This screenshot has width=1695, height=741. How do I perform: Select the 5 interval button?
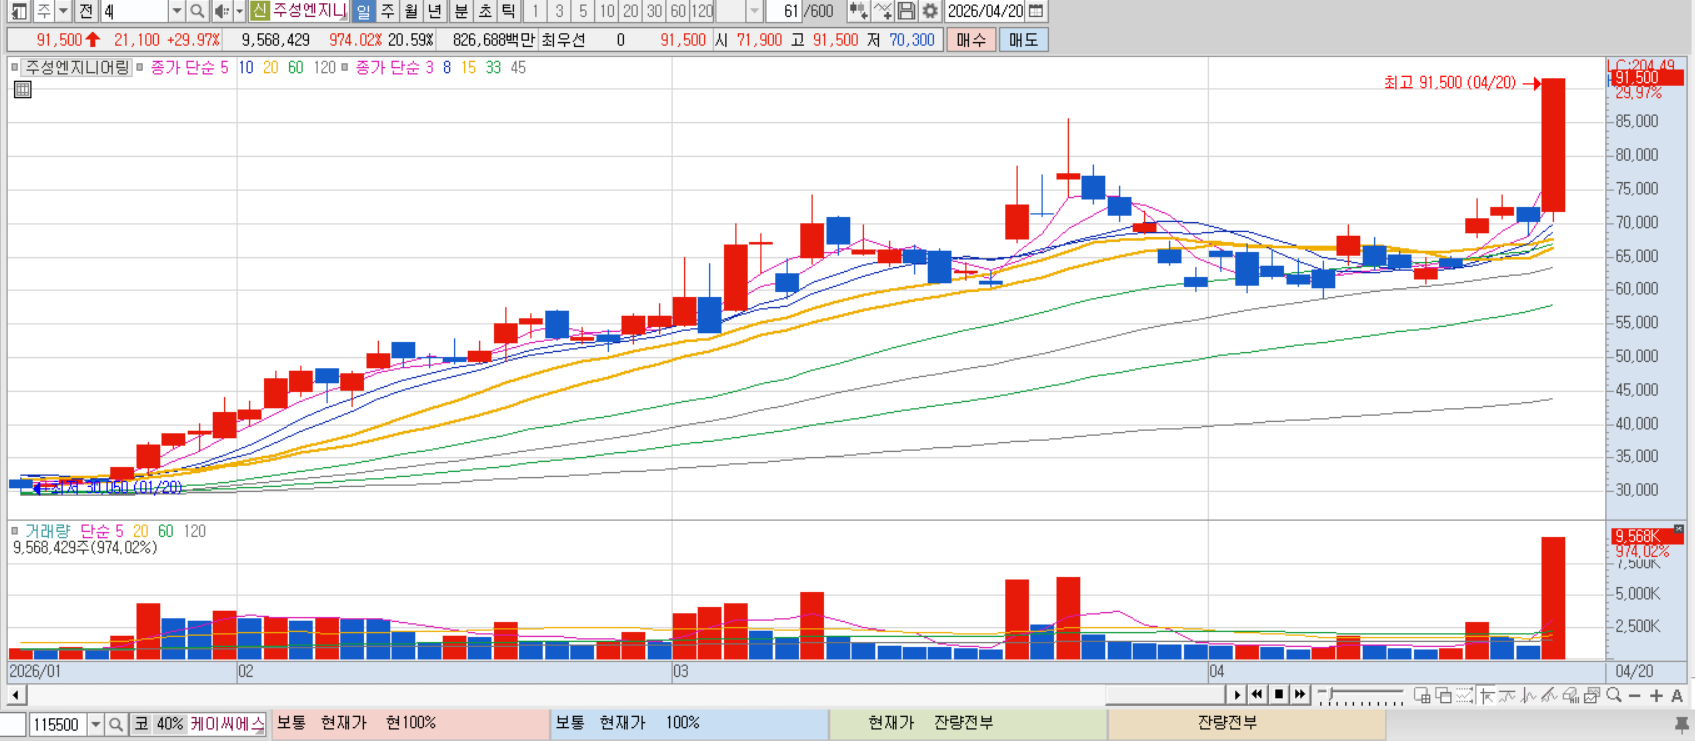[x=583, y=11]
